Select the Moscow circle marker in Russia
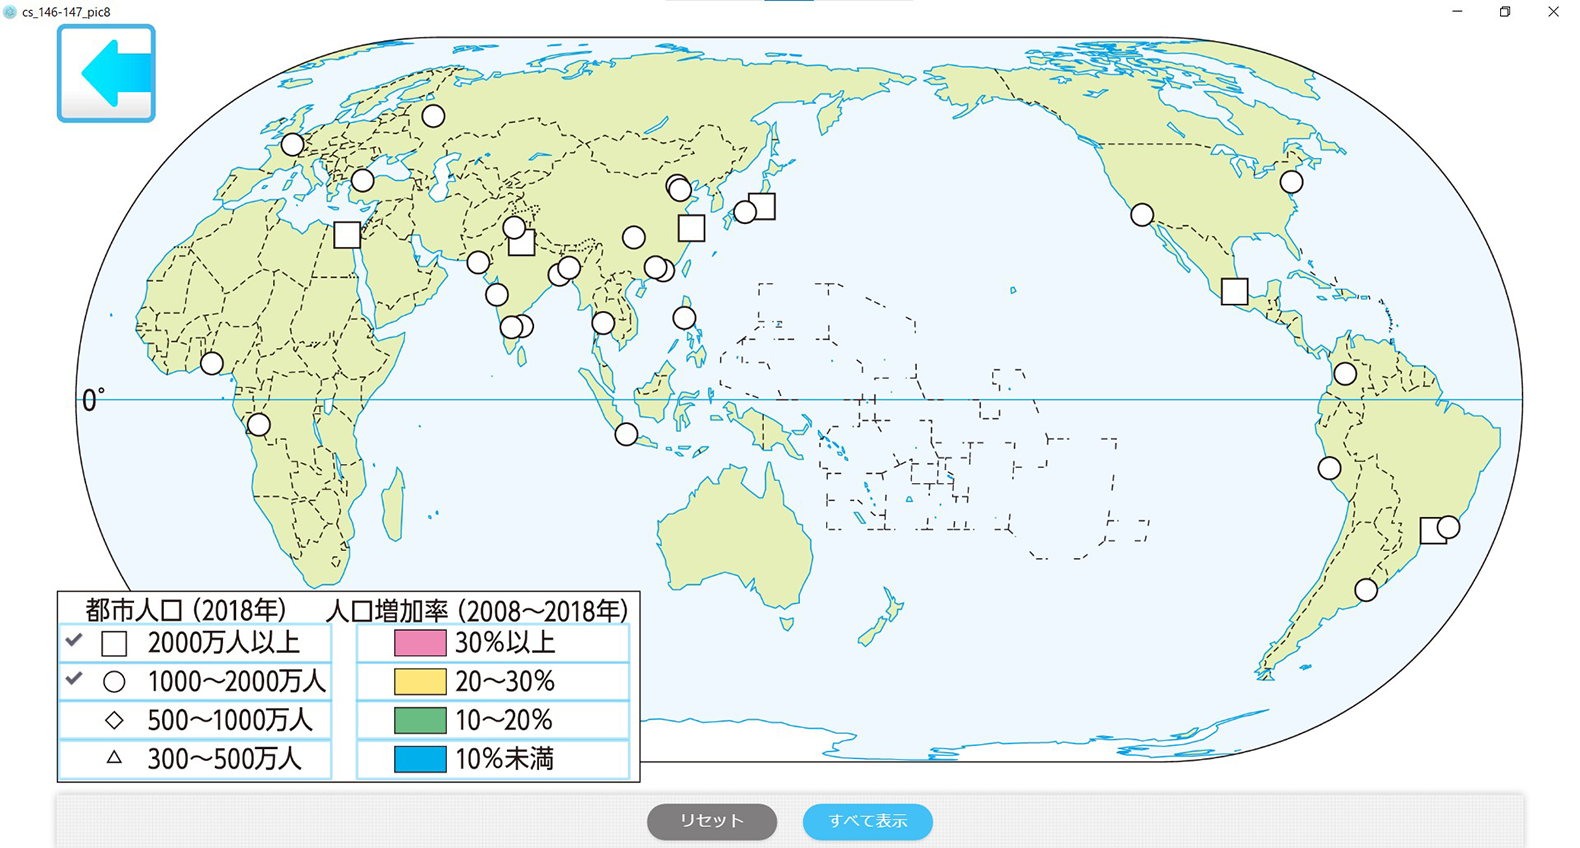 (433, 116)
